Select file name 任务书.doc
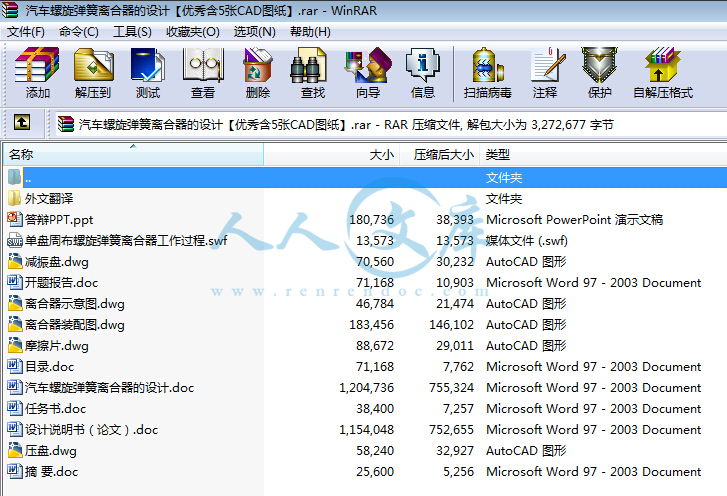727x496 pixels. click(56, 409)
